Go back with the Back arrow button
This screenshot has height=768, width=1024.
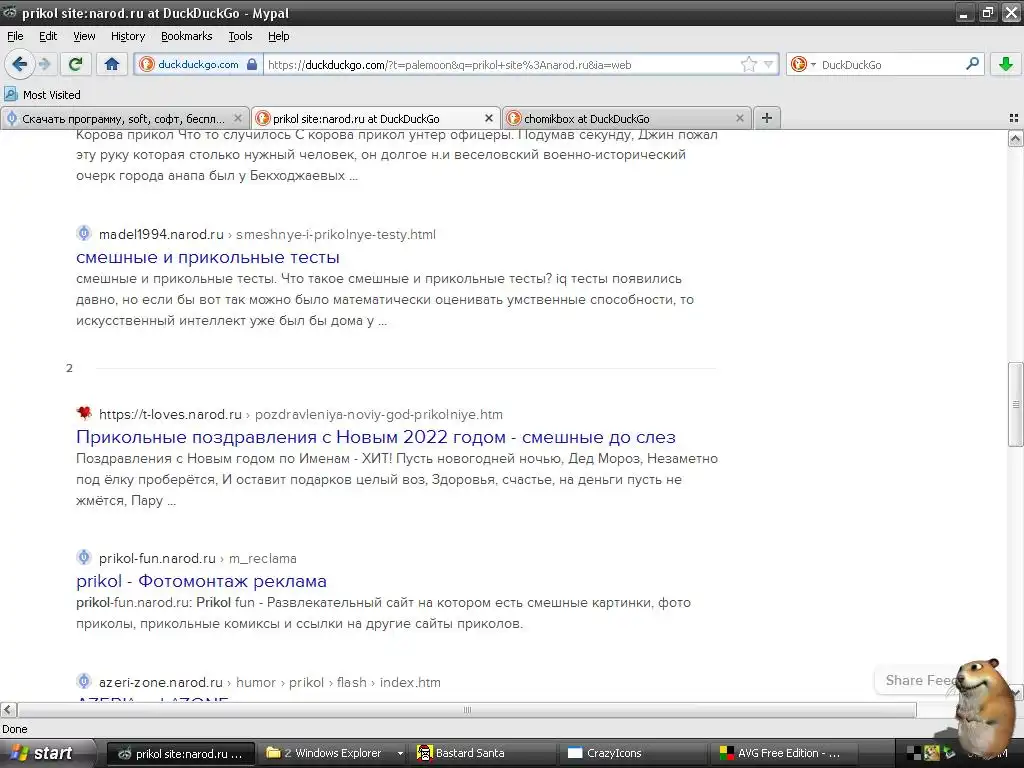pyautogui.click(x=19, y=64)
